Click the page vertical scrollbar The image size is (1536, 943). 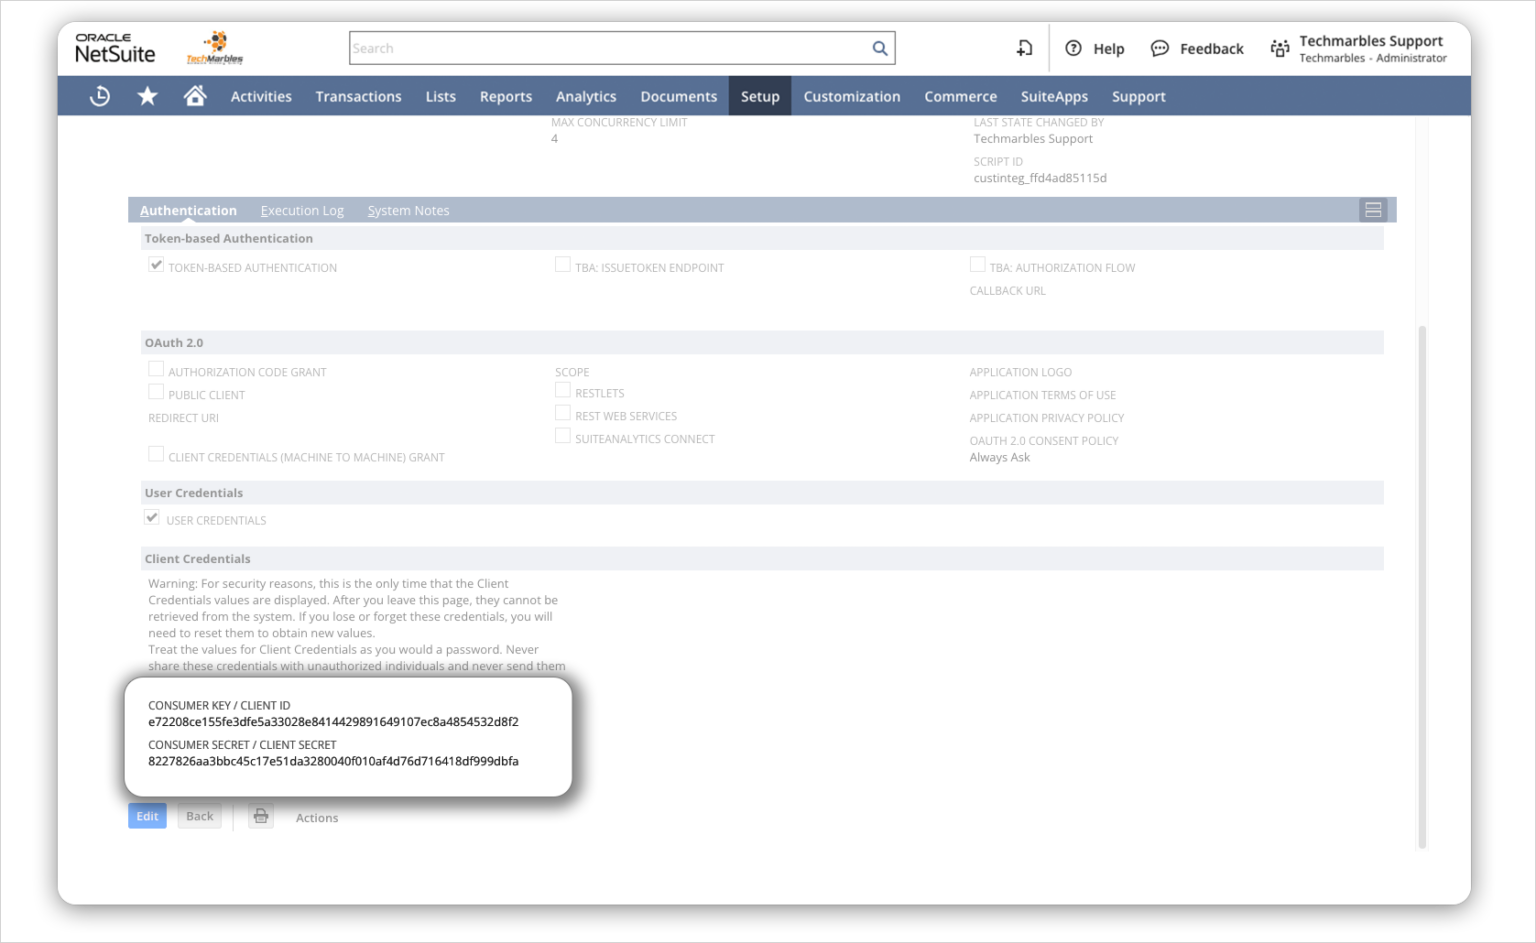[1422, 586]
